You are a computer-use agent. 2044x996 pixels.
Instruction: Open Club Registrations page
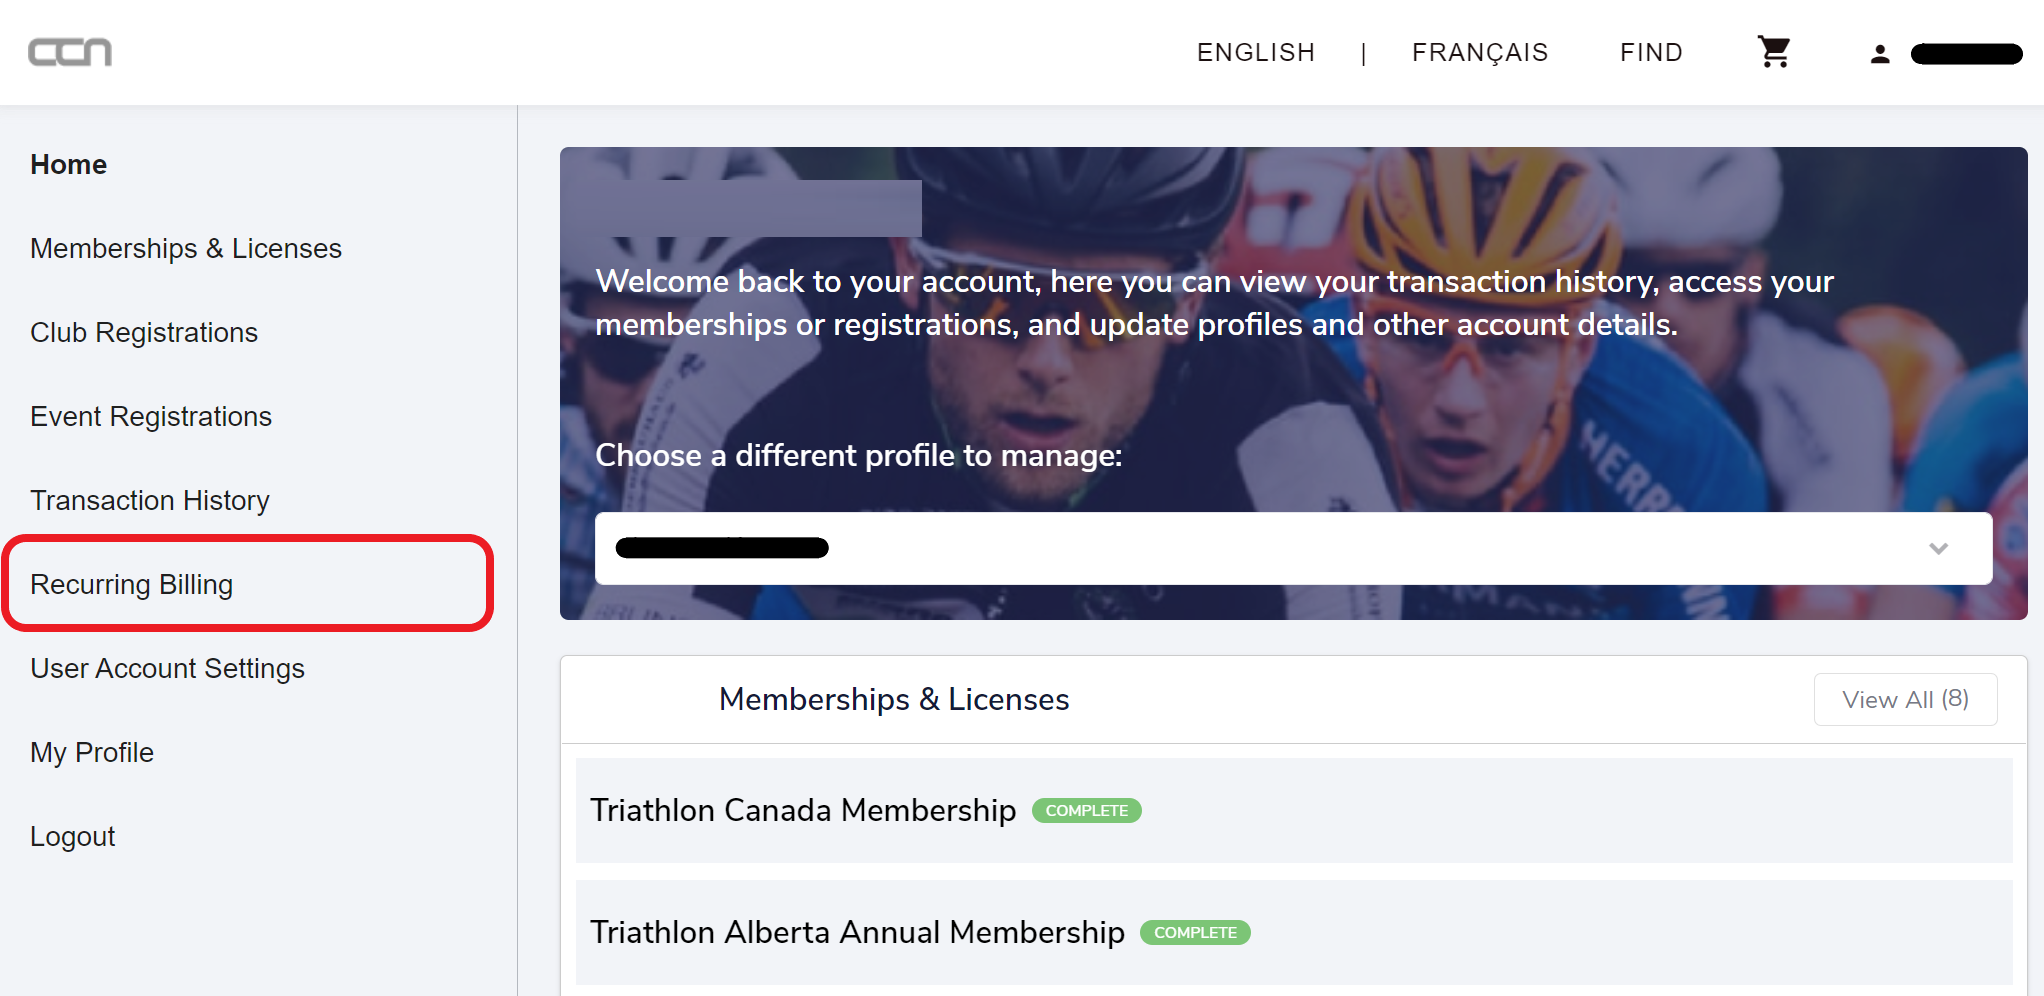pos(144,332)
